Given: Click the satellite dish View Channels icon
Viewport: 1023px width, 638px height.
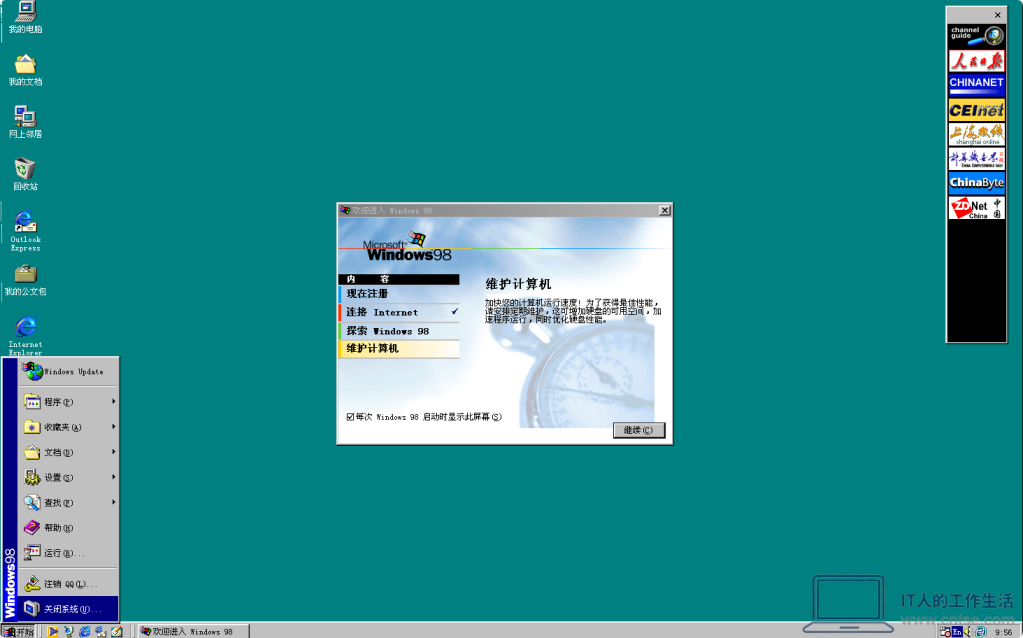Looking at the screenshot, I should (x=69, y=631).
